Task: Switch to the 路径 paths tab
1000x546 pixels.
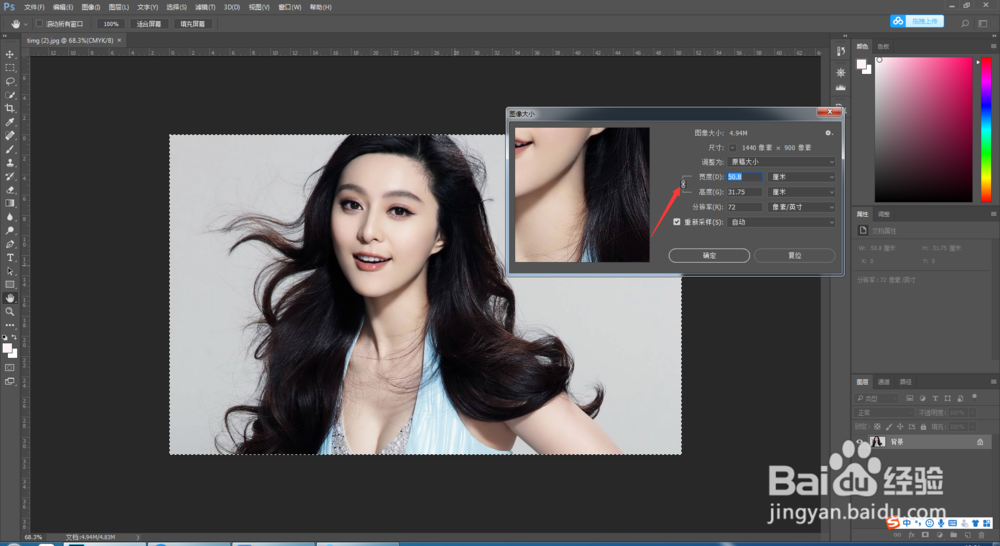Action: pos(905,382)
